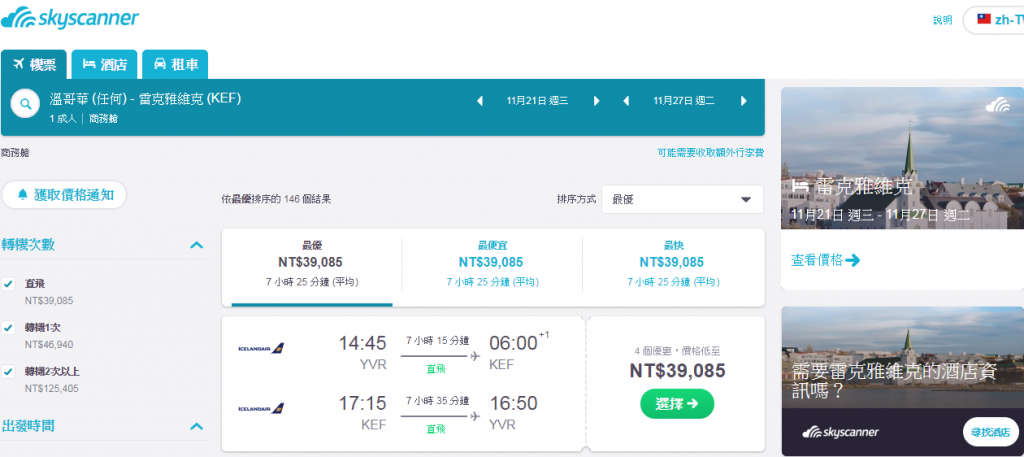Switch to the 機票 flights tab
Viewport: 1024px width, 457px height.
click(34, 64)
